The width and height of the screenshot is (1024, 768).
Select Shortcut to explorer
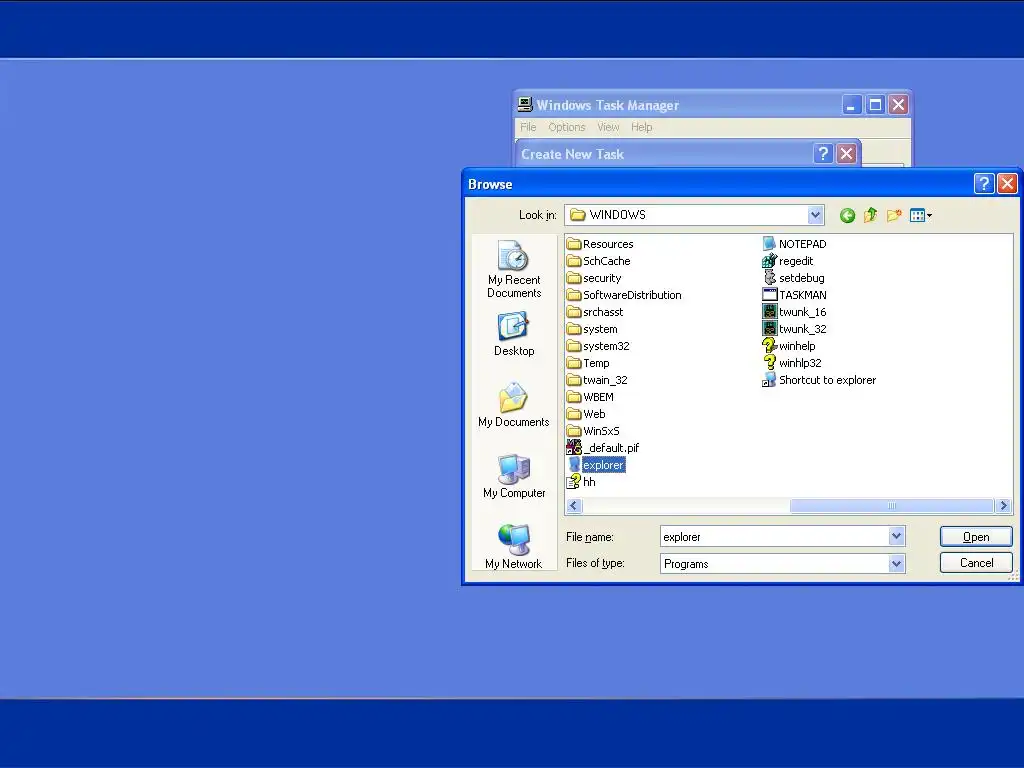point(819,379)
